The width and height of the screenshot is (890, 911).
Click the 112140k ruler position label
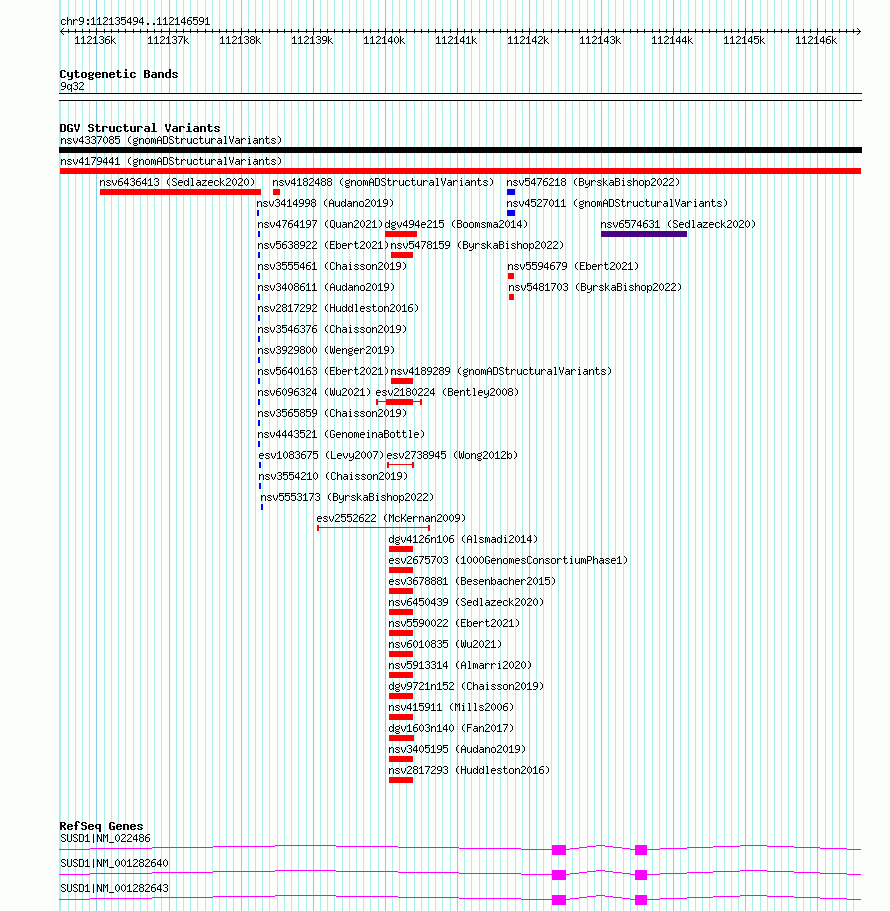[x=384, y=40]
